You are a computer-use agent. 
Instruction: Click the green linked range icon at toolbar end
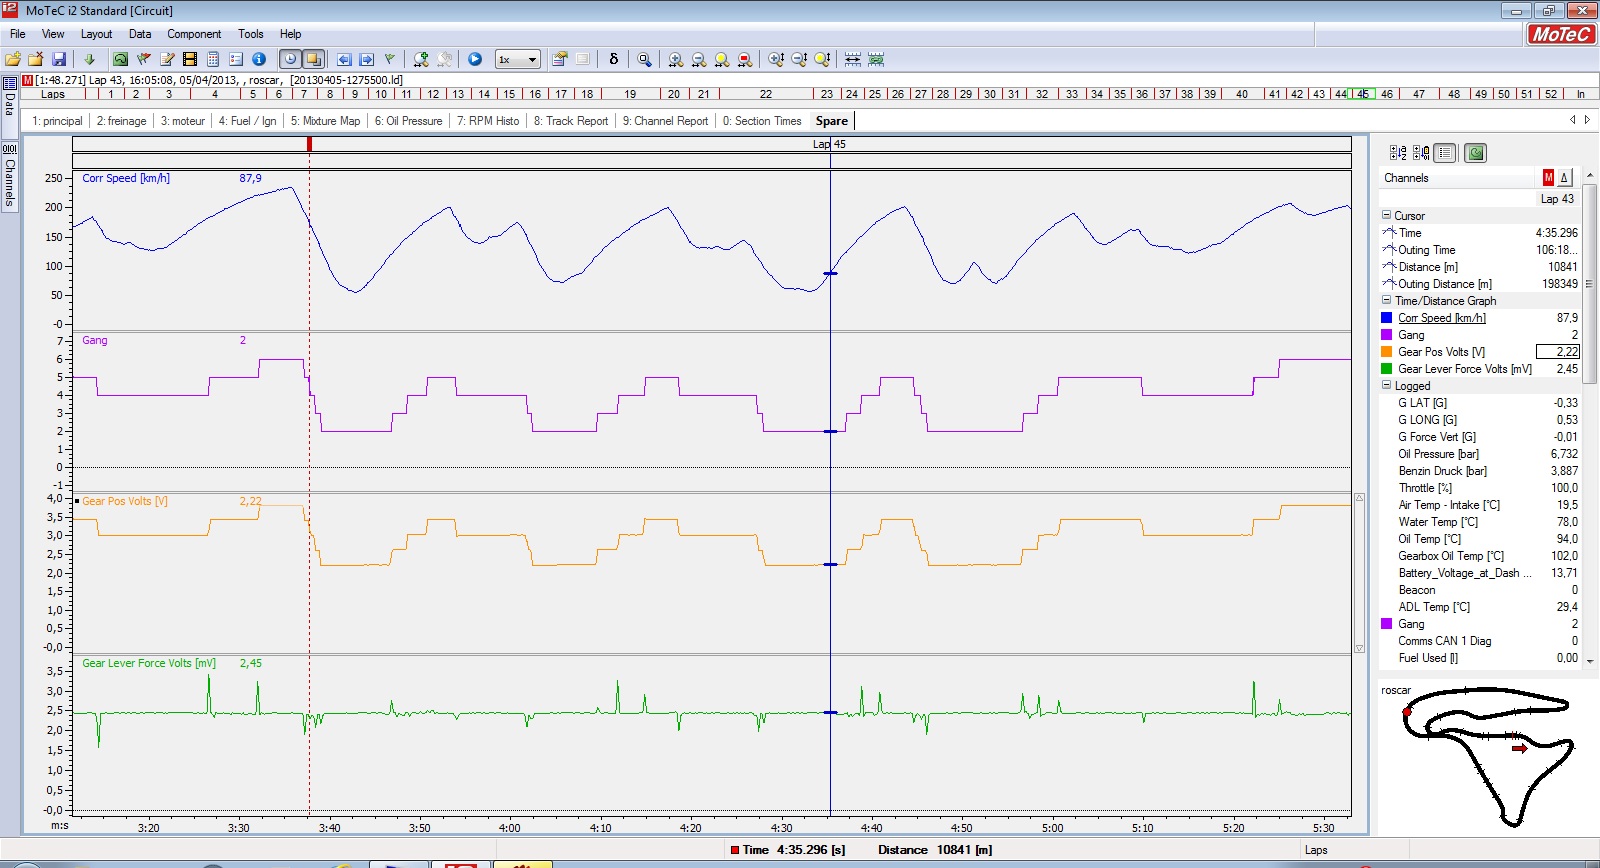(876, 59)
